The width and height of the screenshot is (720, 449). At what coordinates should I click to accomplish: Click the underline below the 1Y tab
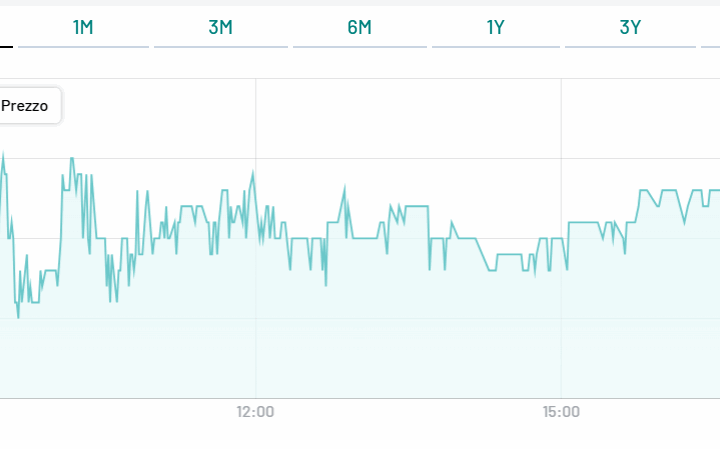click(495, 46)
